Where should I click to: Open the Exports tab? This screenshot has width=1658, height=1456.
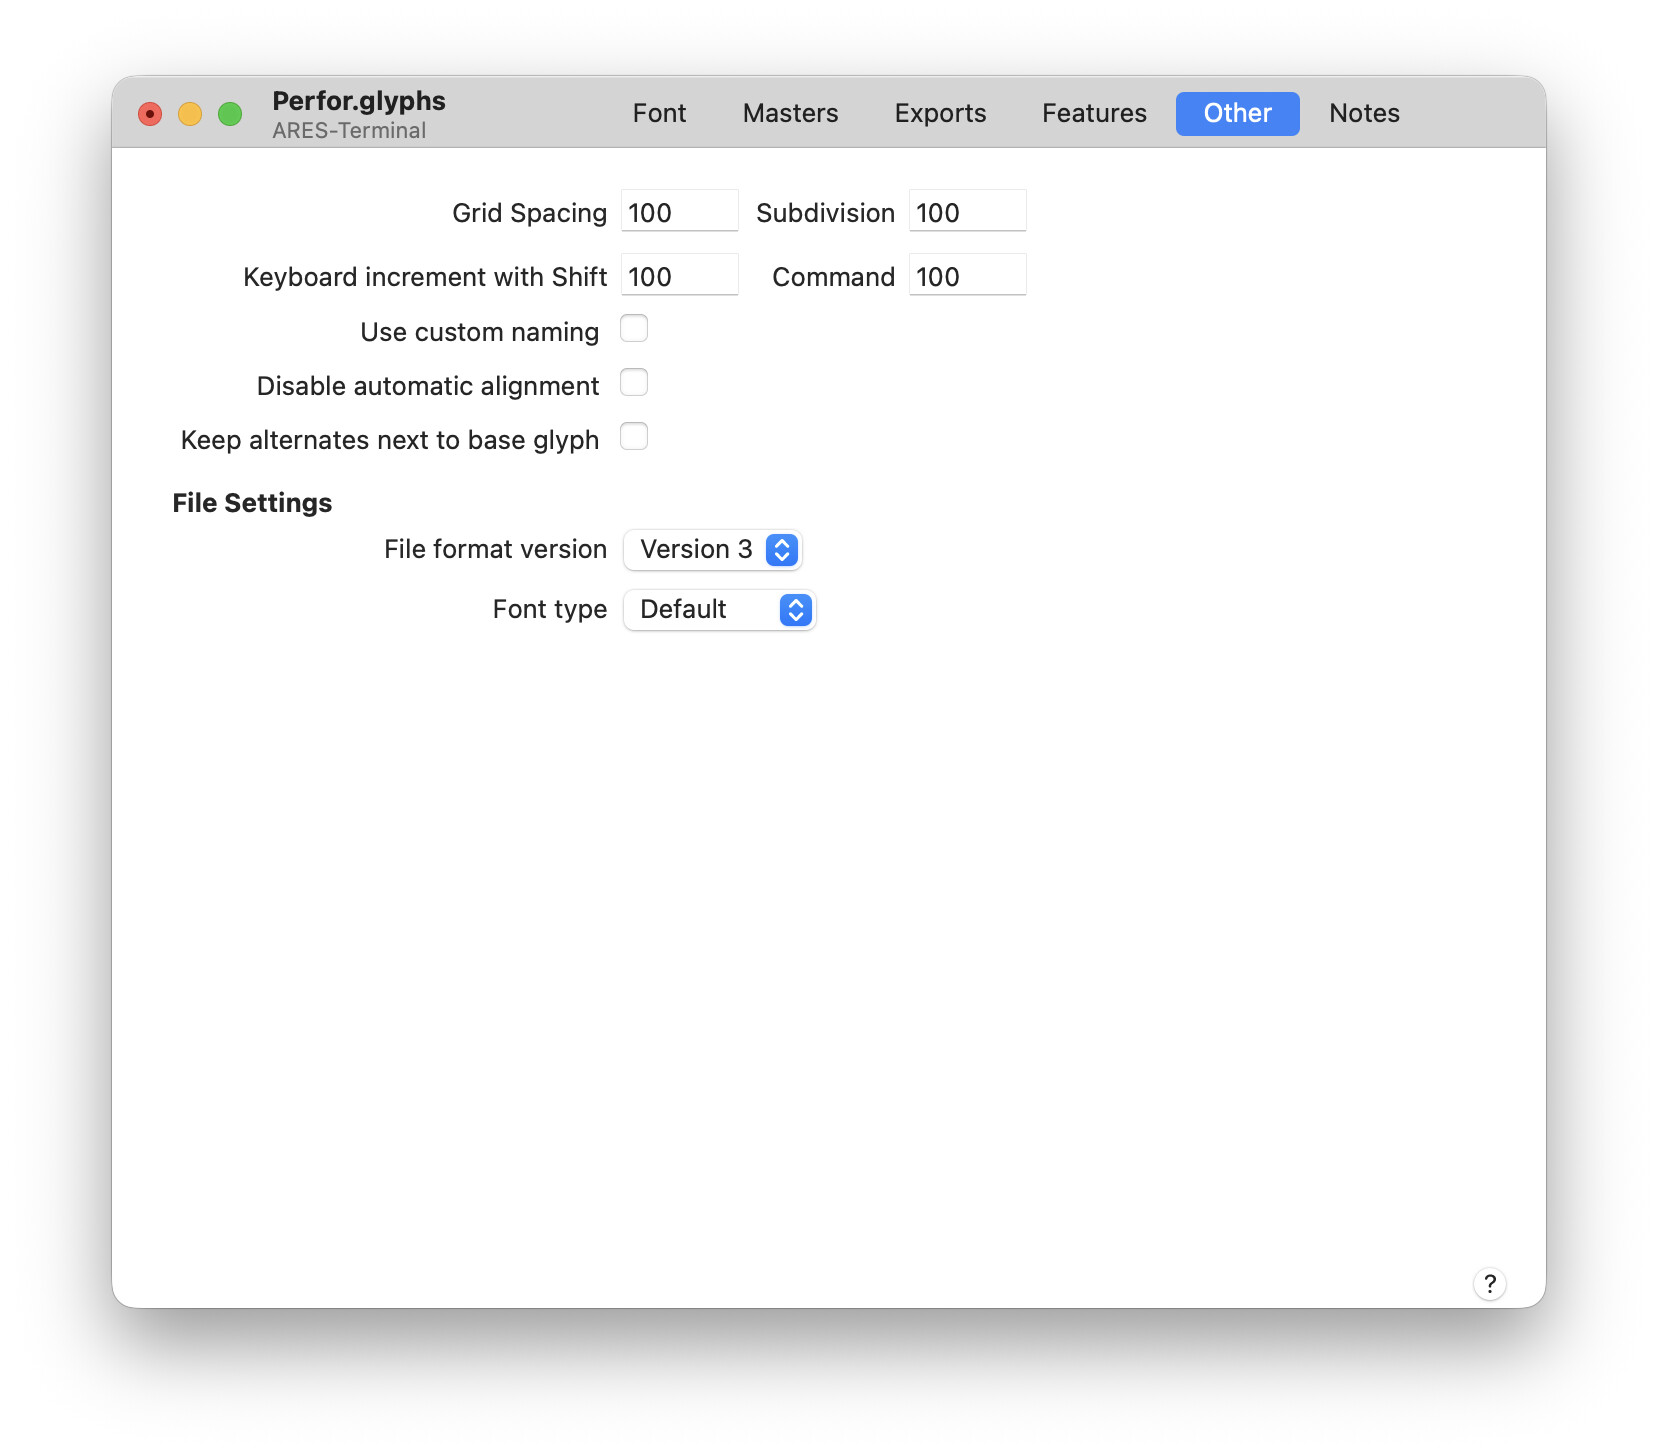[940, 114]
